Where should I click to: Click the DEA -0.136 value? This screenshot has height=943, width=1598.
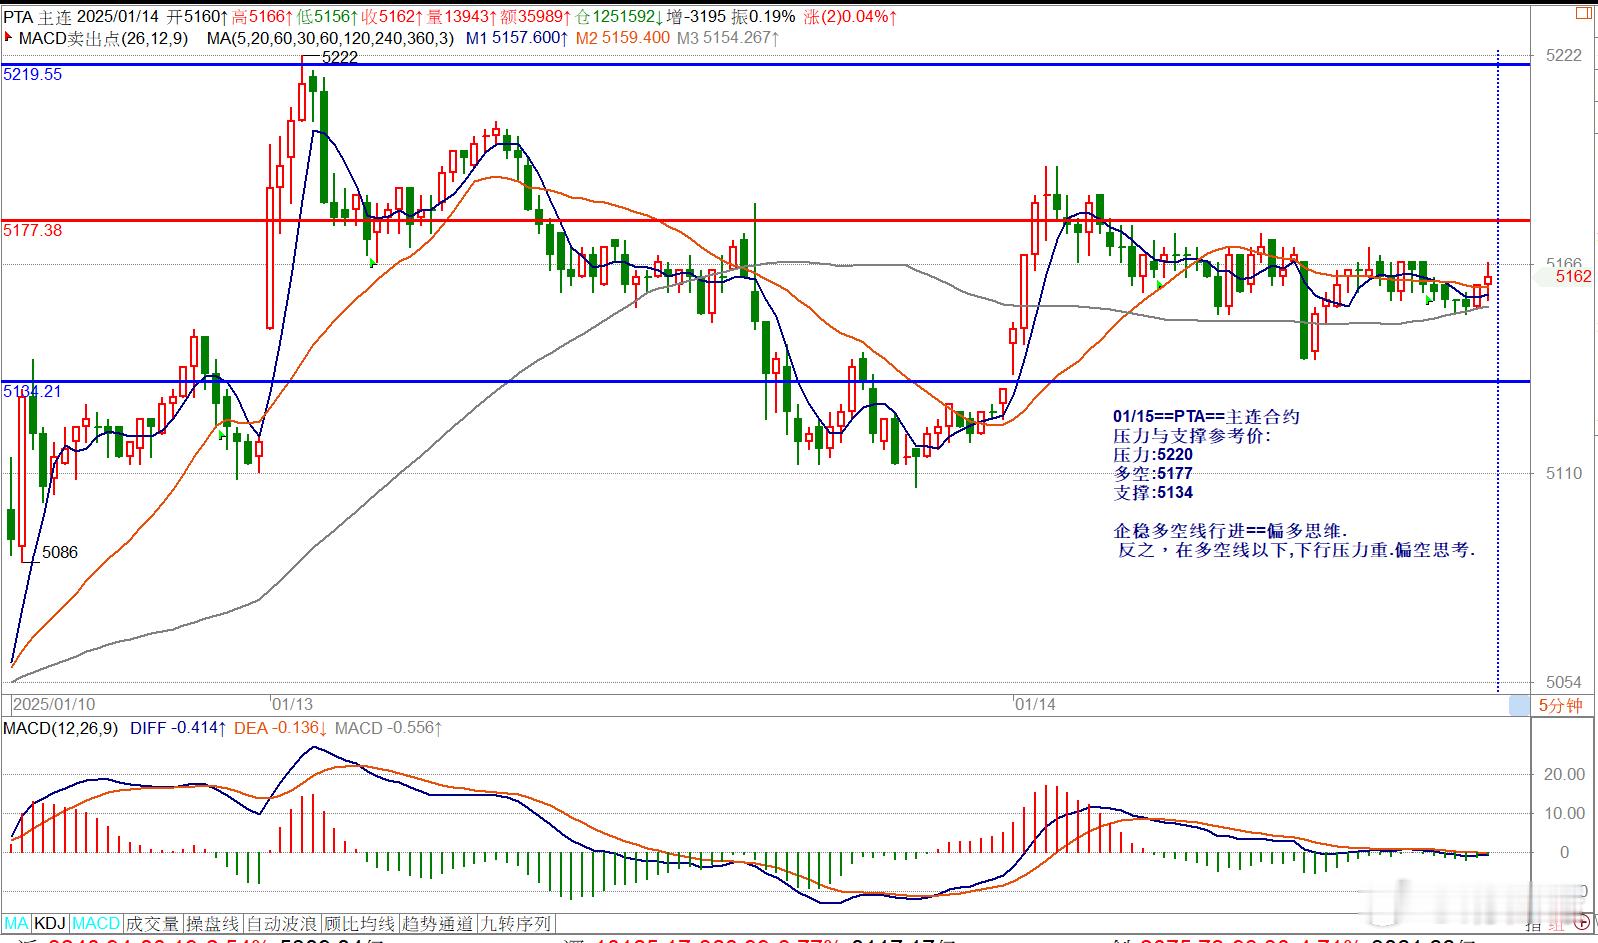tap(281, 728)
